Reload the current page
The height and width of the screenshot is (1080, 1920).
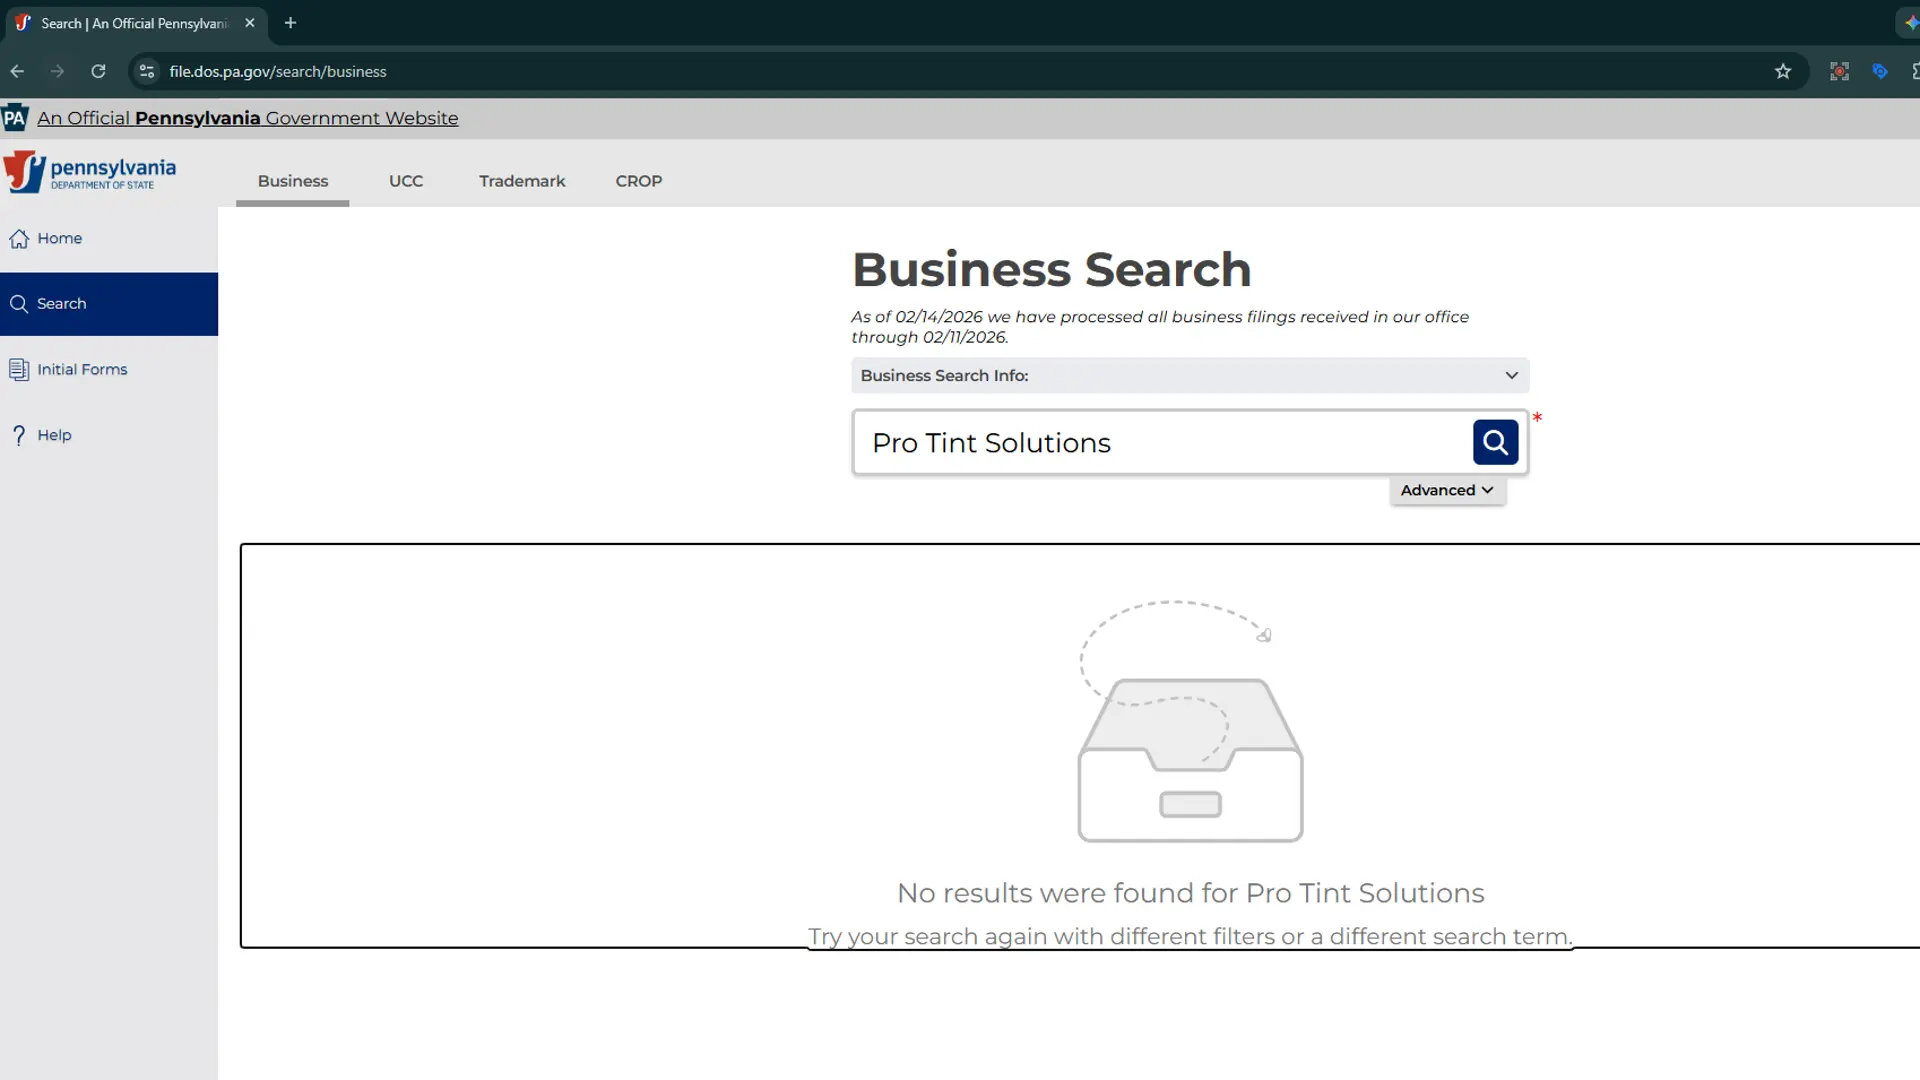pyautogui.click(x=98, y=71)
